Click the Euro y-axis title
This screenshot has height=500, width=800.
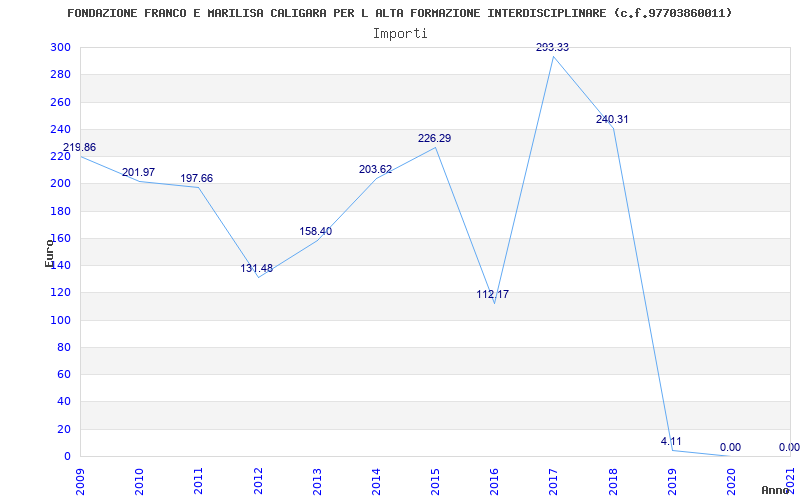(x=49, y=253)
